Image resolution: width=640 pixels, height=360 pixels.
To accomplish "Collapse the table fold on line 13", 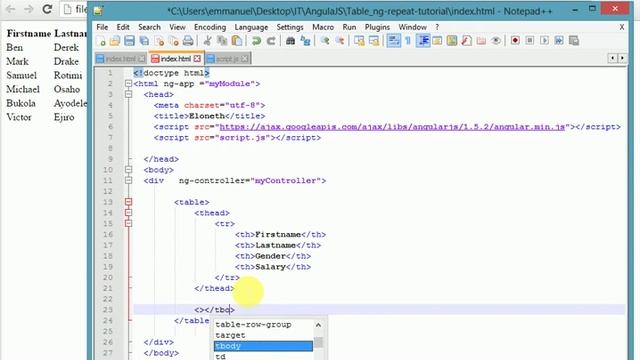I will click(129, 202).
